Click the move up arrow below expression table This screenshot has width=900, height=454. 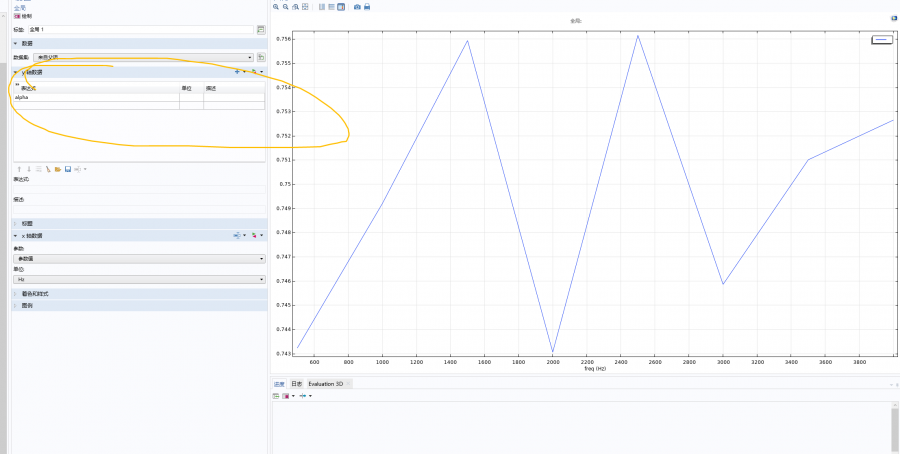tap(19, 169)
